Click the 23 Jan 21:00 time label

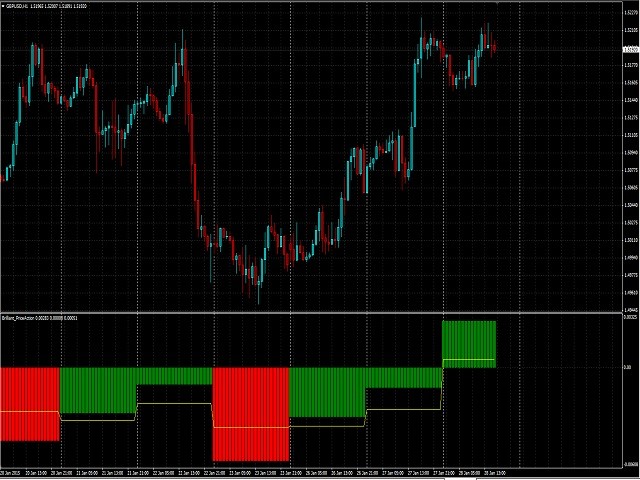tap(291, 473)
